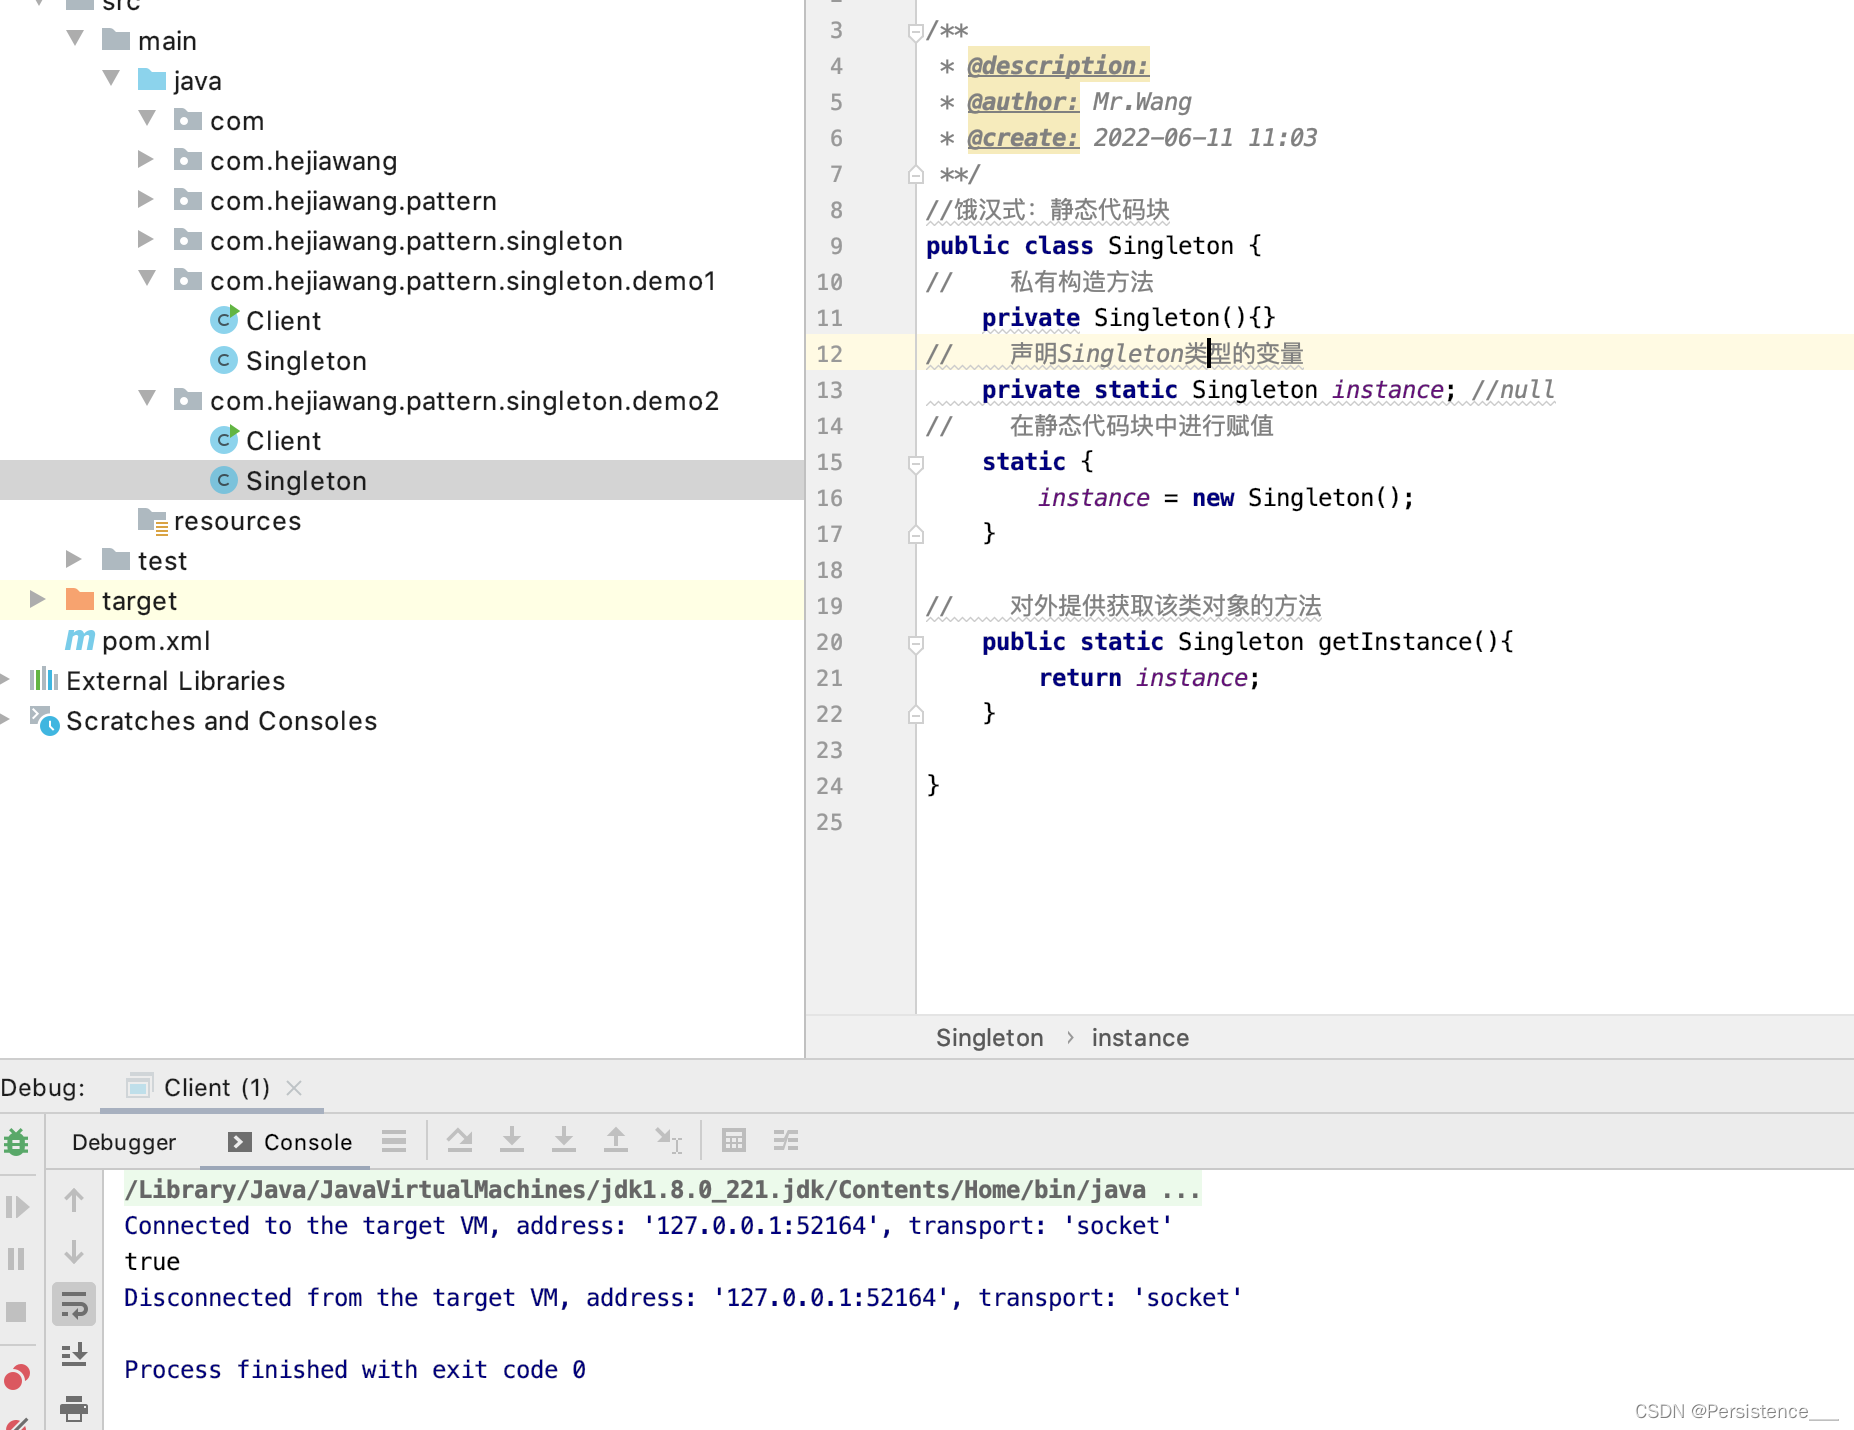This screenshot has height=1430, width=1854.
Task: Click the 'Disconnected from the target VM' console line
Action: point(683,1297)
